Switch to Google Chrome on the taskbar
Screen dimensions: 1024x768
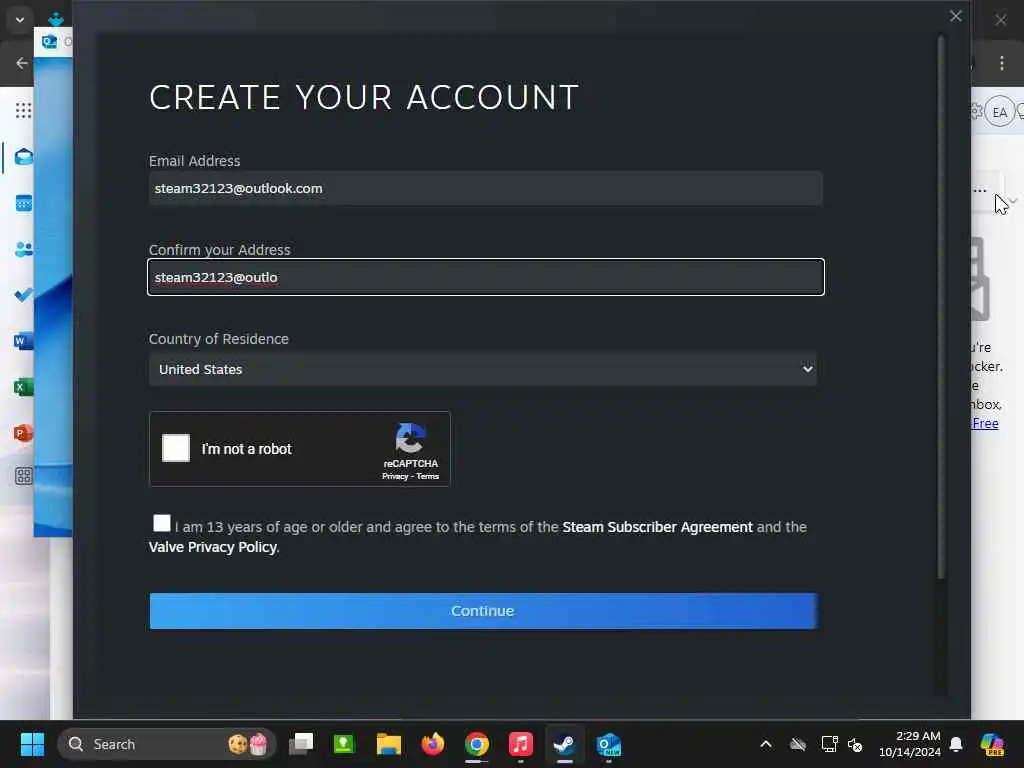pos(477,744)
